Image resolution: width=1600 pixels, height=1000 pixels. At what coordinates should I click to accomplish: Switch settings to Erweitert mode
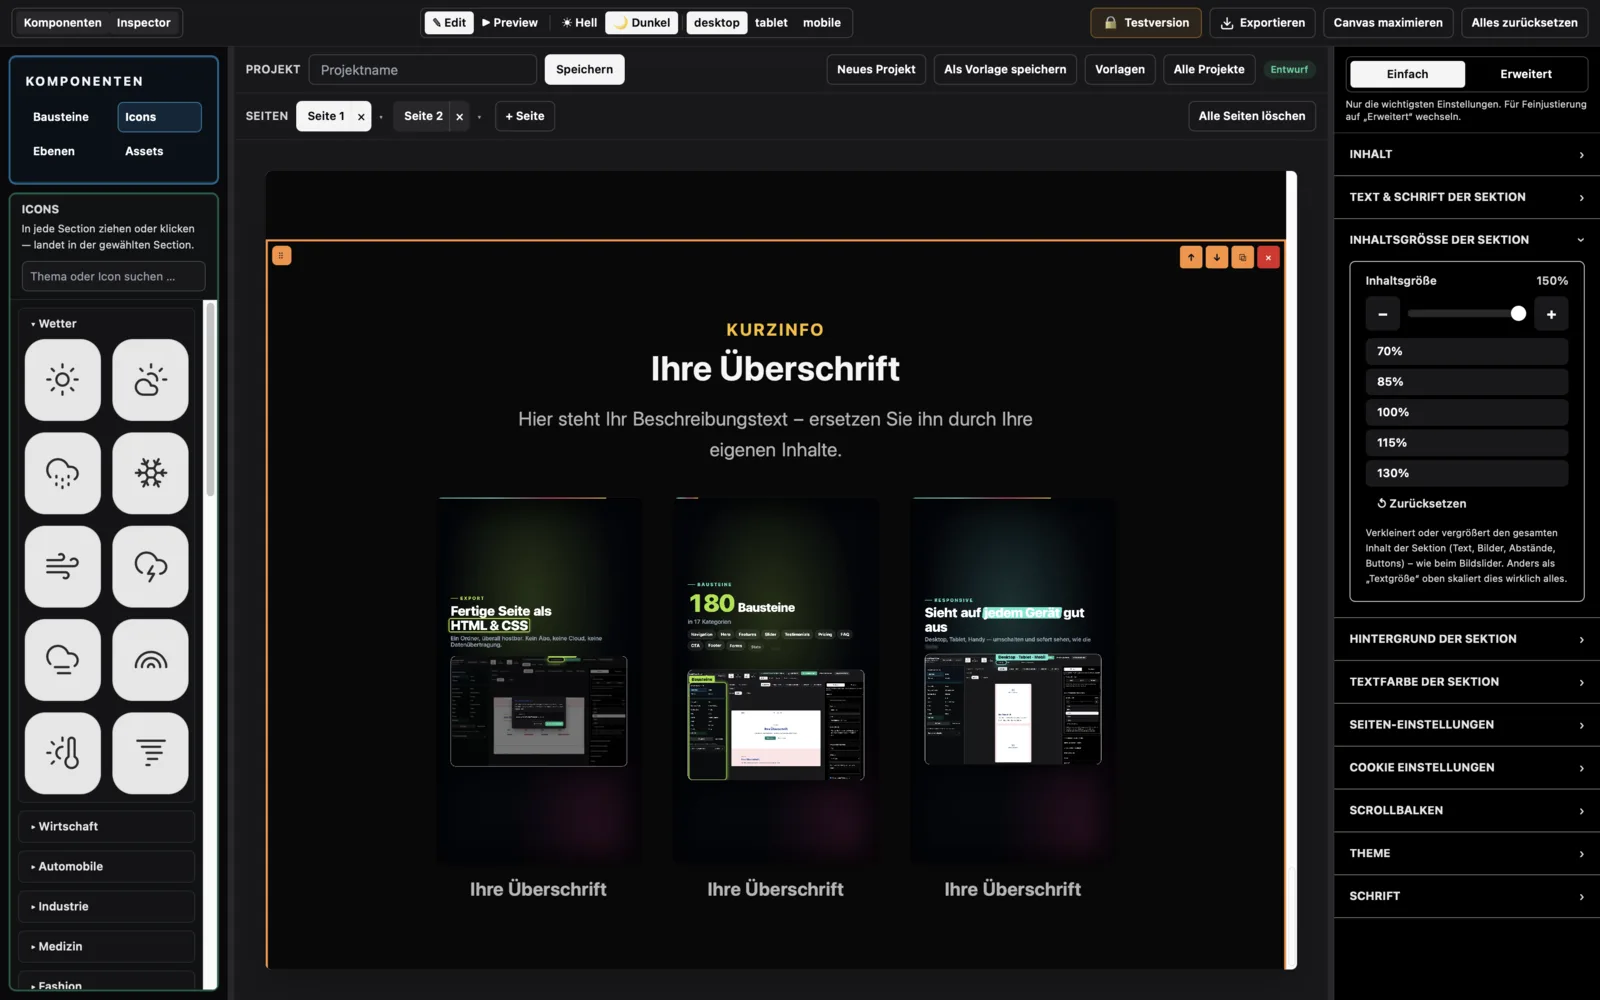coord(1526,74)
